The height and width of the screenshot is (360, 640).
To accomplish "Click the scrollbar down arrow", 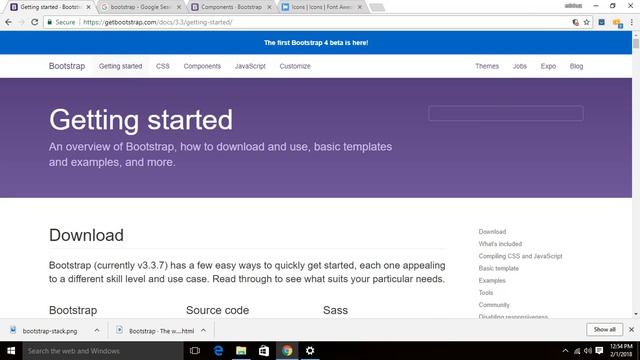I will (x=636, y=314).
